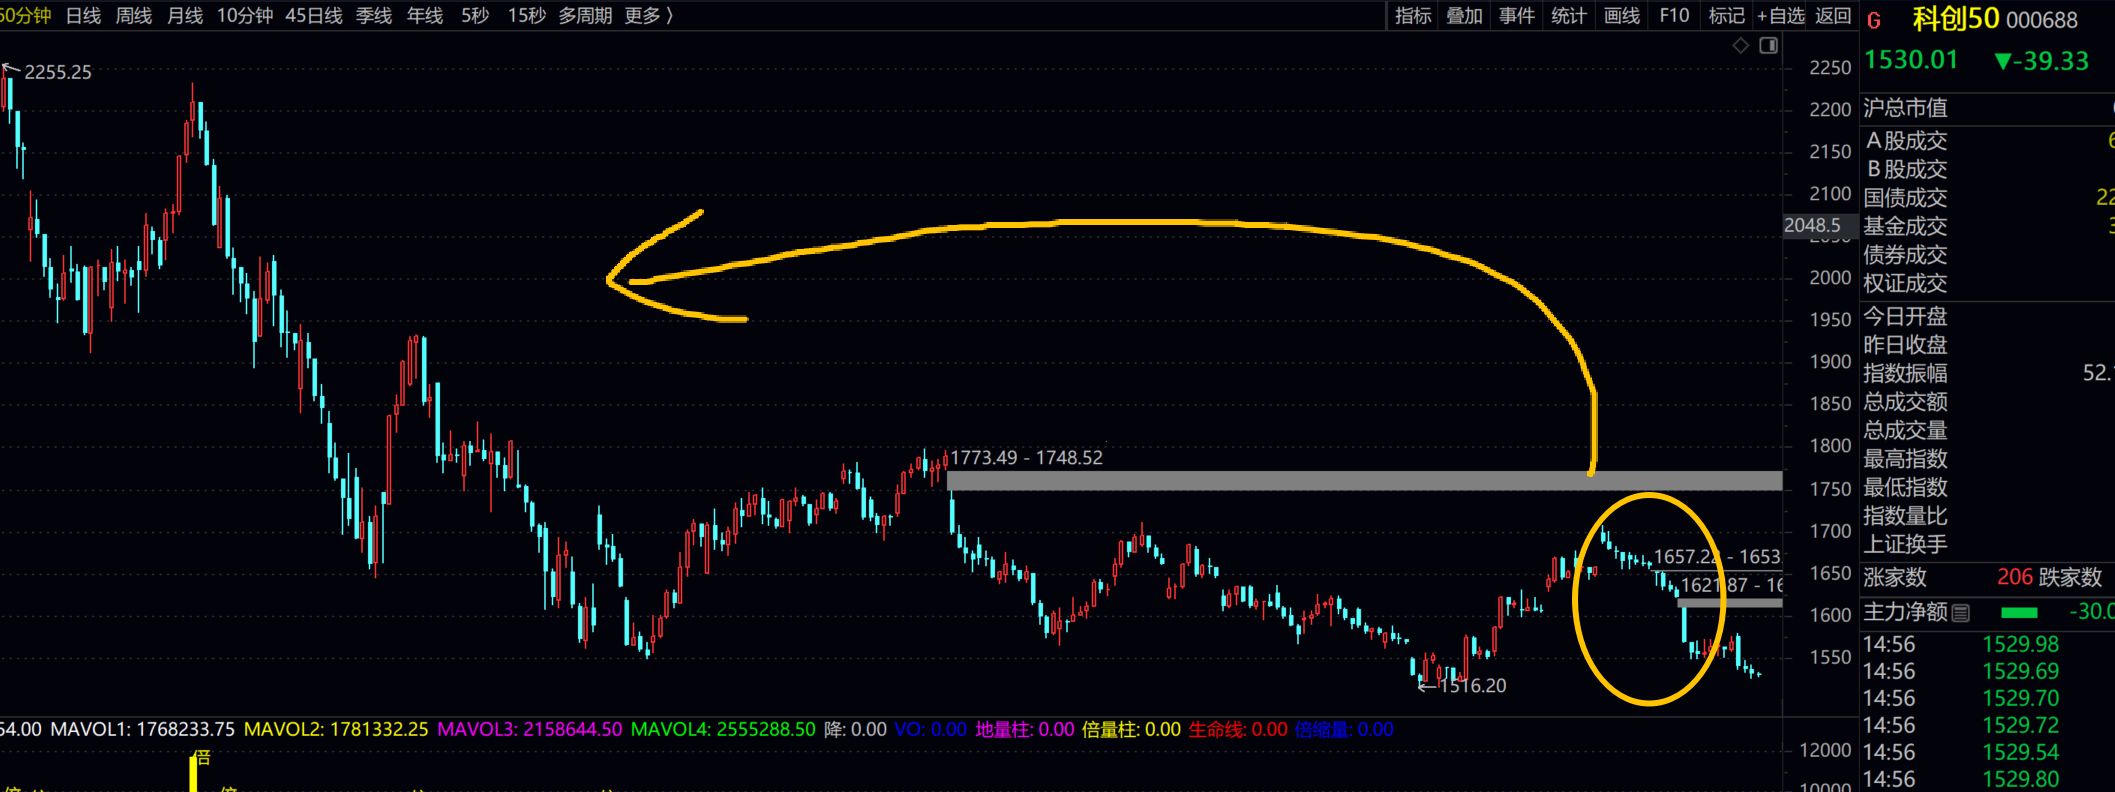Select the 5秒 period
Image resolution: width=2115 pixels, height=792 pixels.
[475, 16]
